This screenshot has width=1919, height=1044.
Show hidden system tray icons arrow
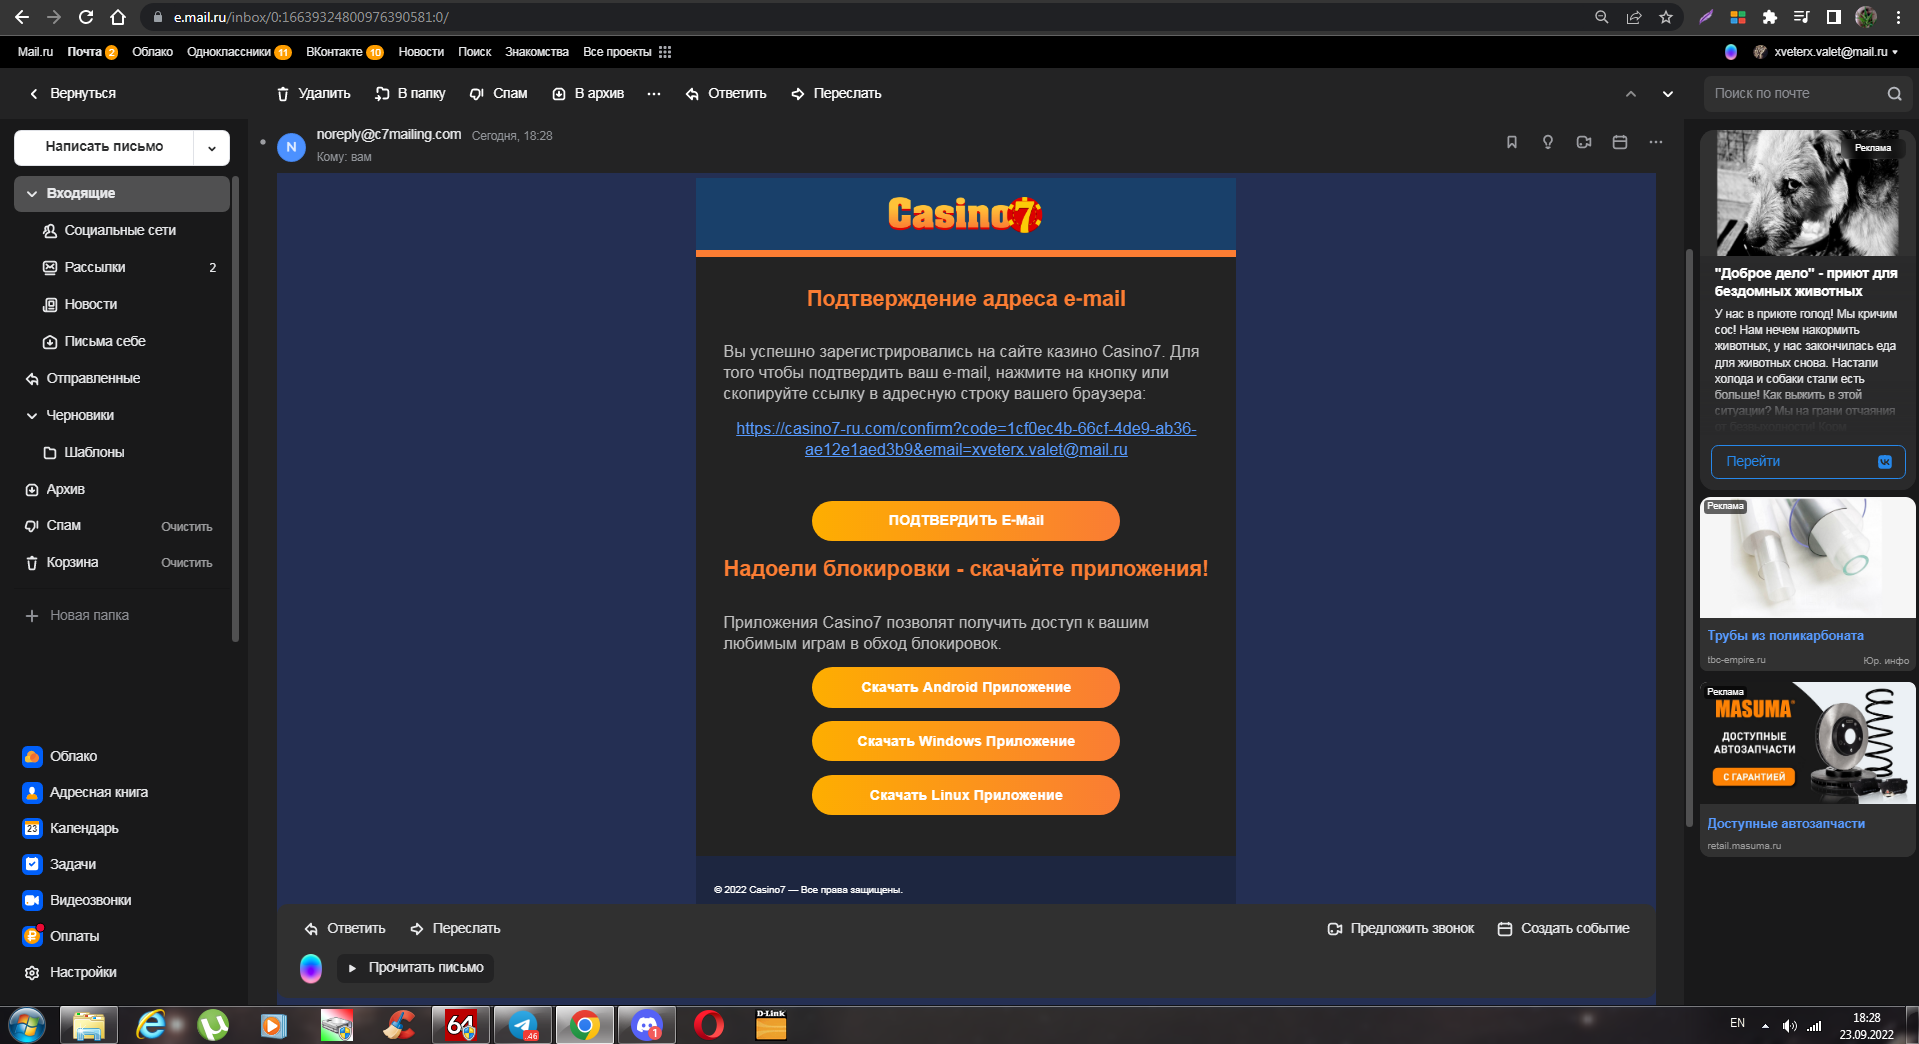coord(1765,1025)
